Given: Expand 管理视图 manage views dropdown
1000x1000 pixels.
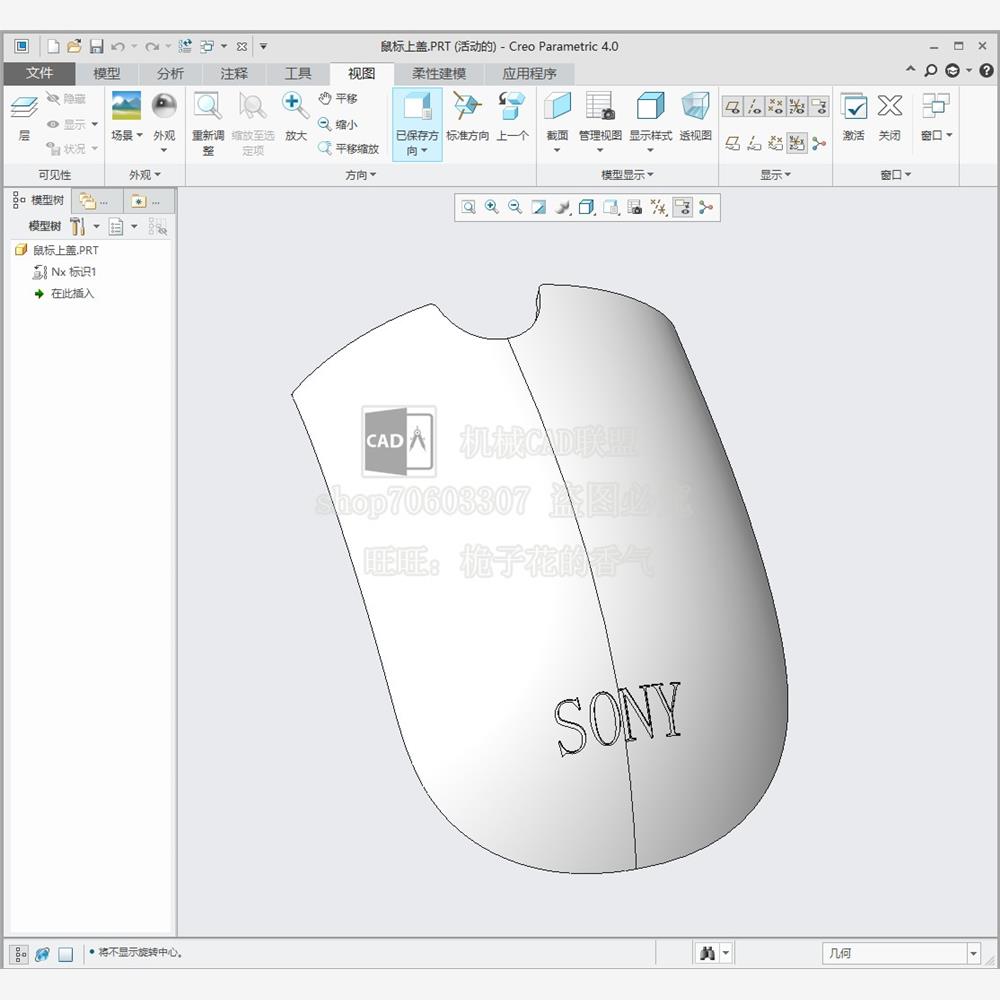Looking at the screenshot, I should click(599, 151).
